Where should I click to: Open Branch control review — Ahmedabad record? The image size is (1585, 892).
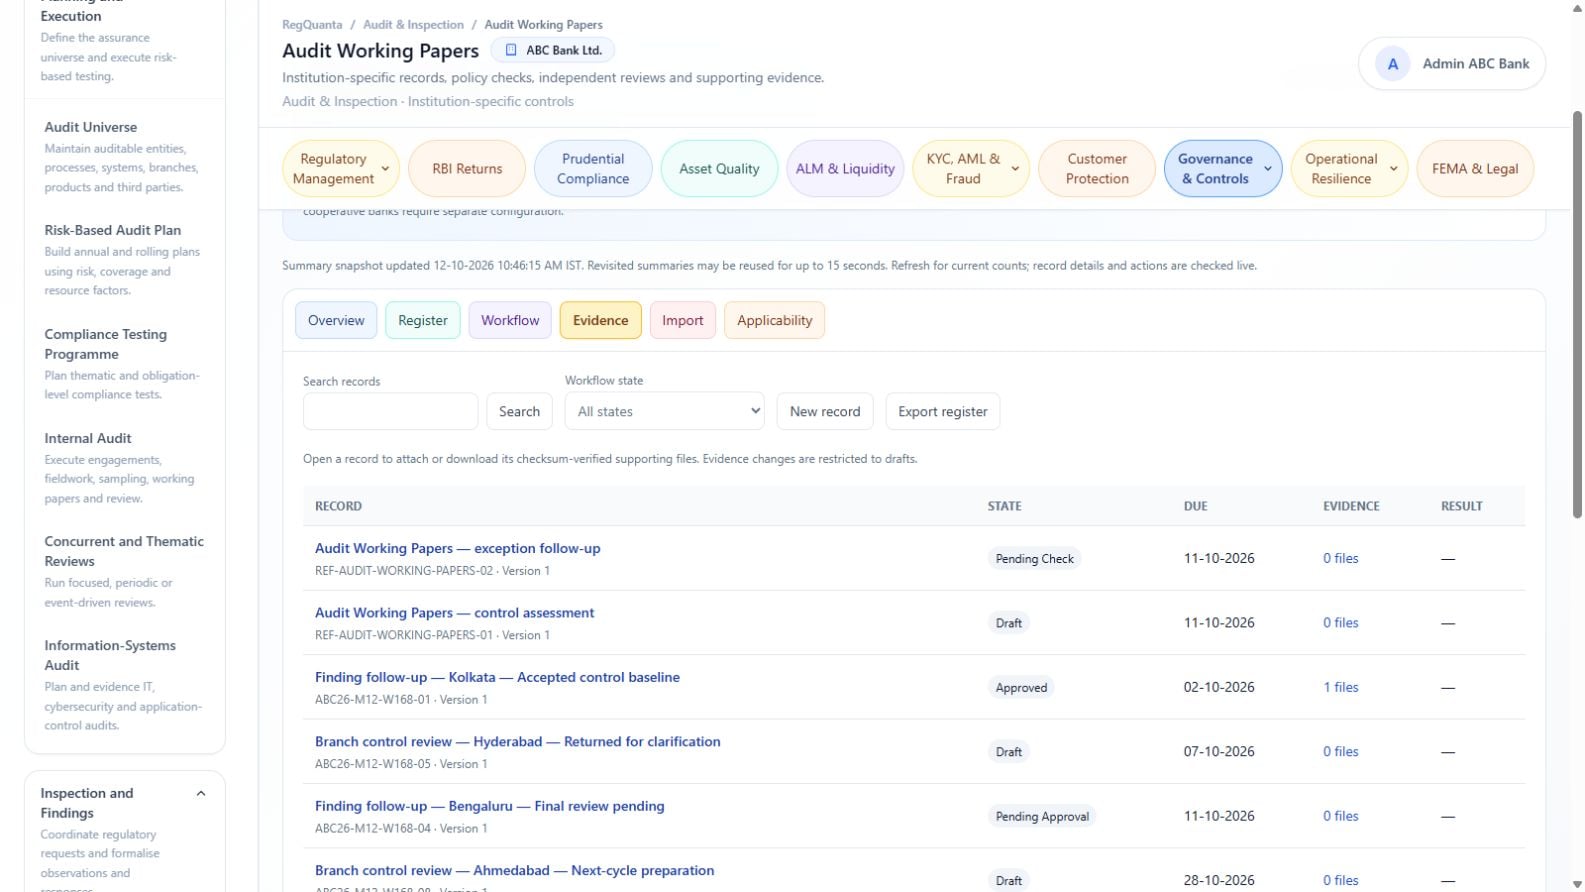515,870
